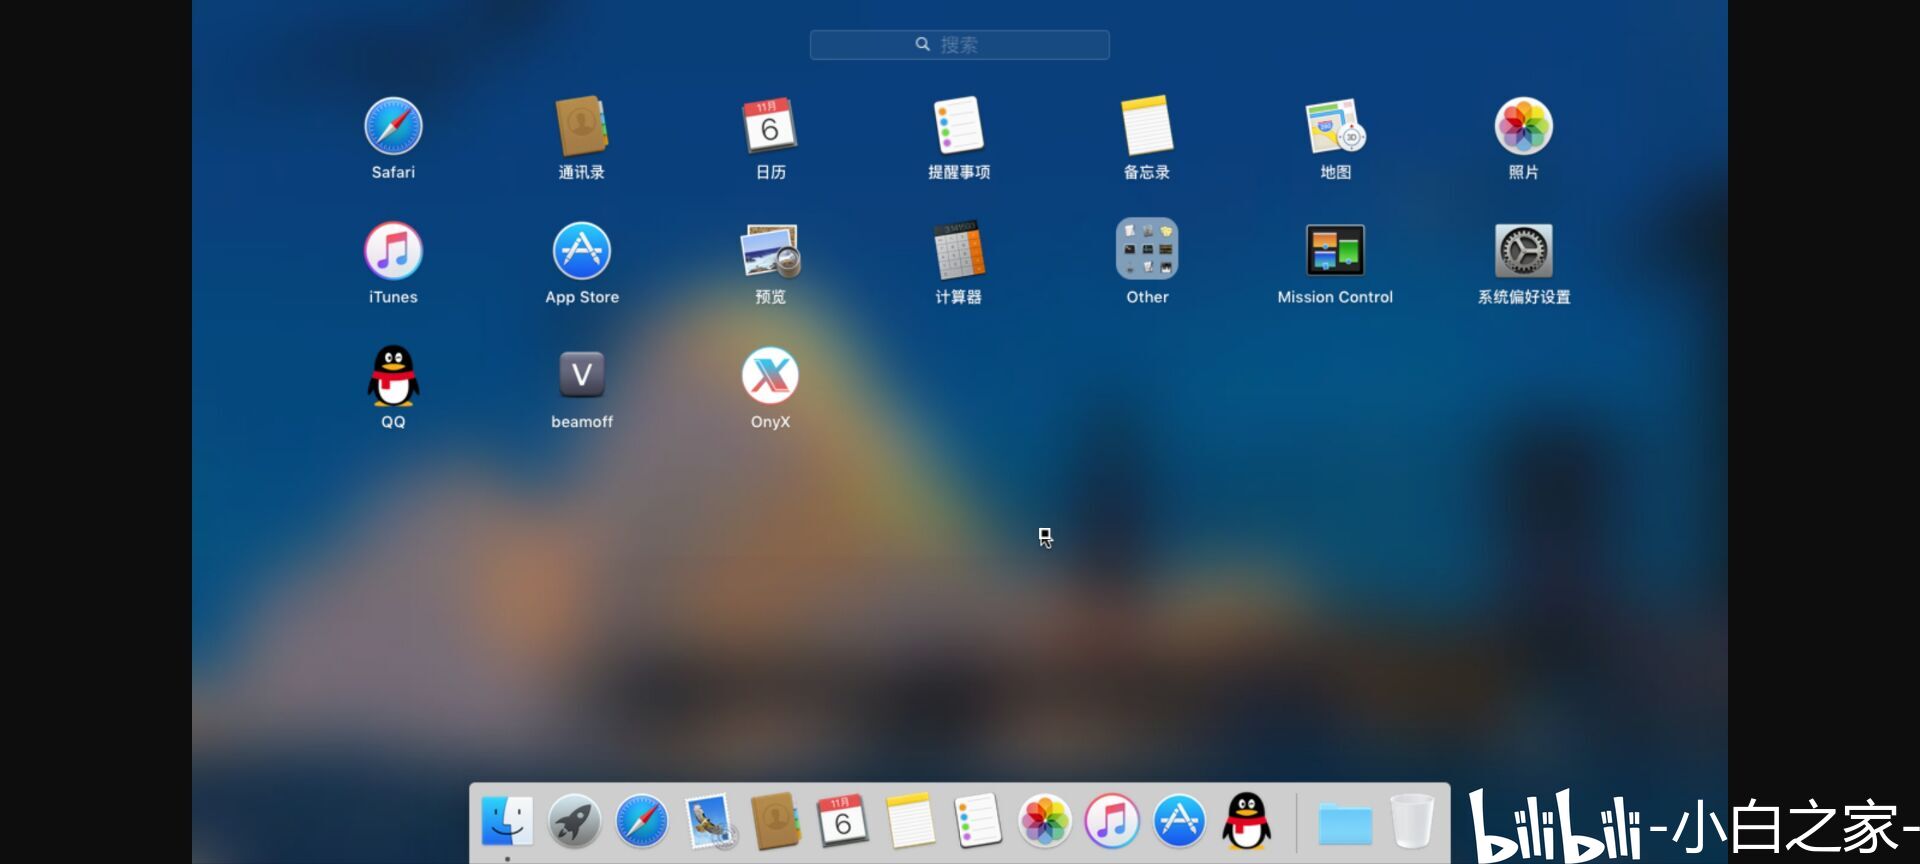Launch the 计算器 calculator app
1920x864 pixels.
(x=958, y=251)
